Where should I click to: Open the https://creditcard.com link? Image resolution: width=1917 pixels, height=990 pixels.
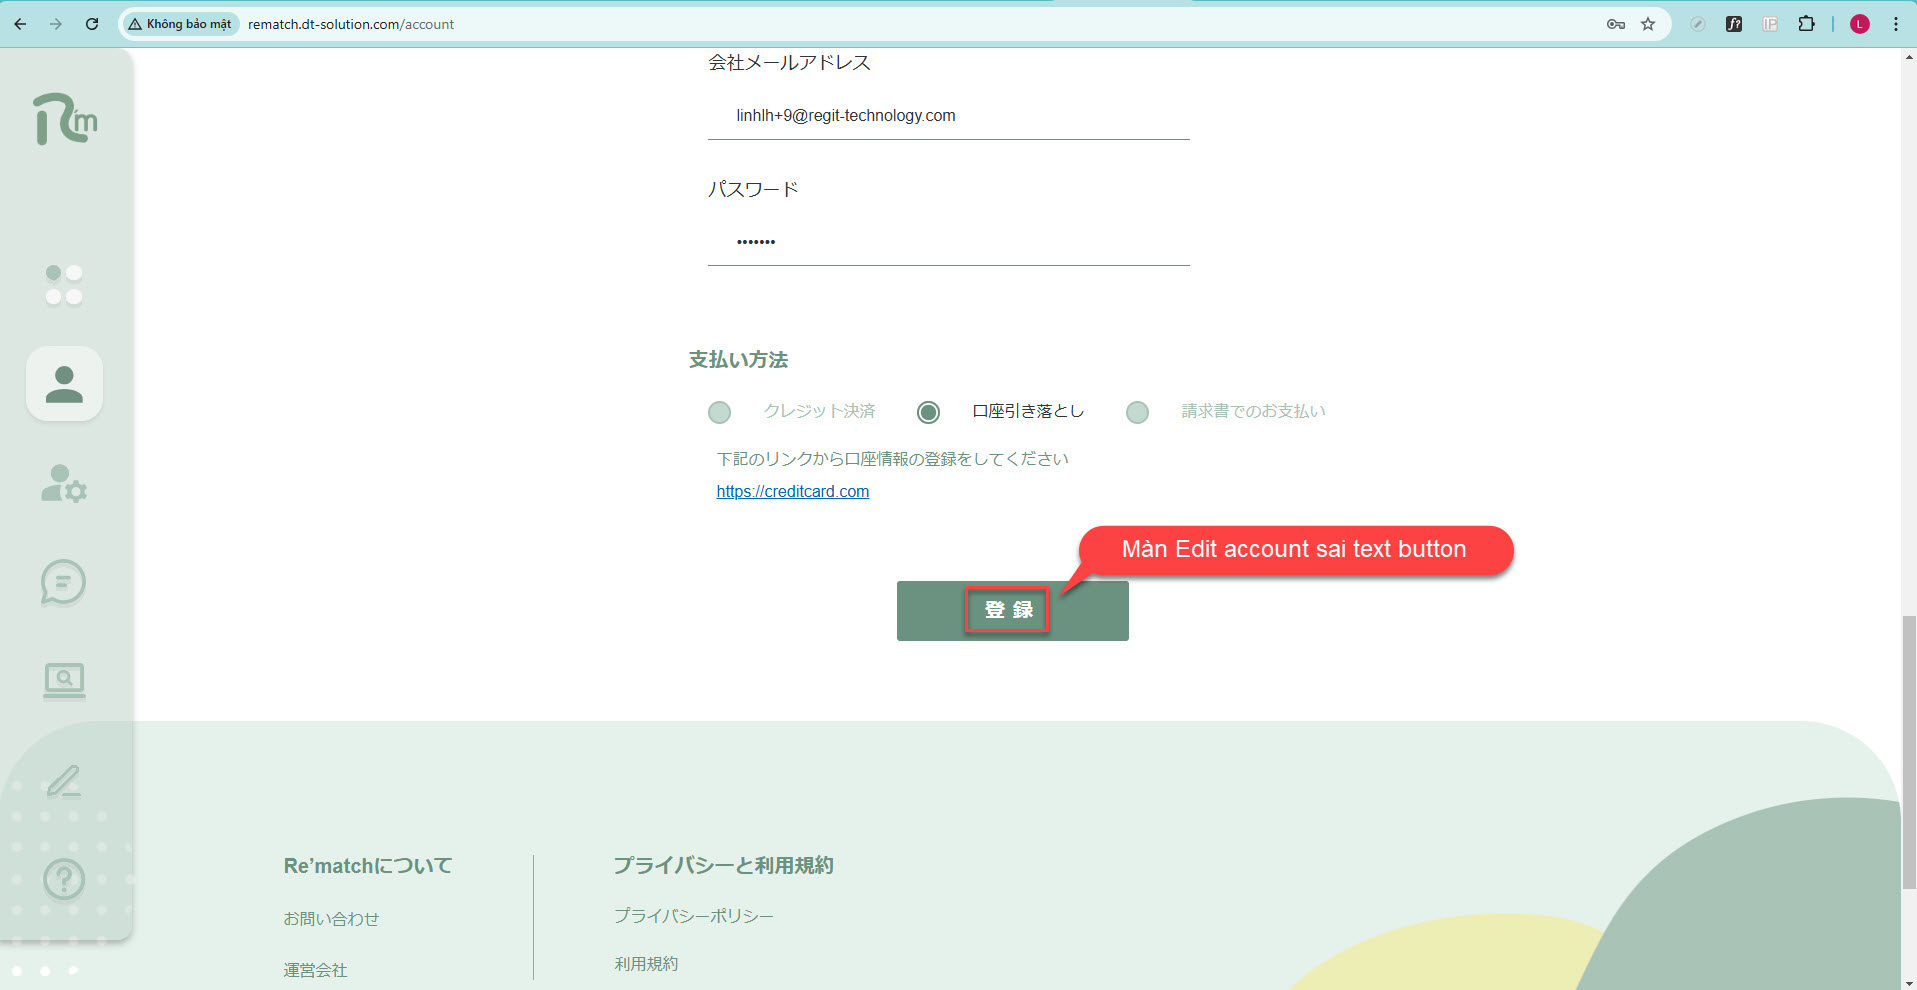tap(792, 492)
